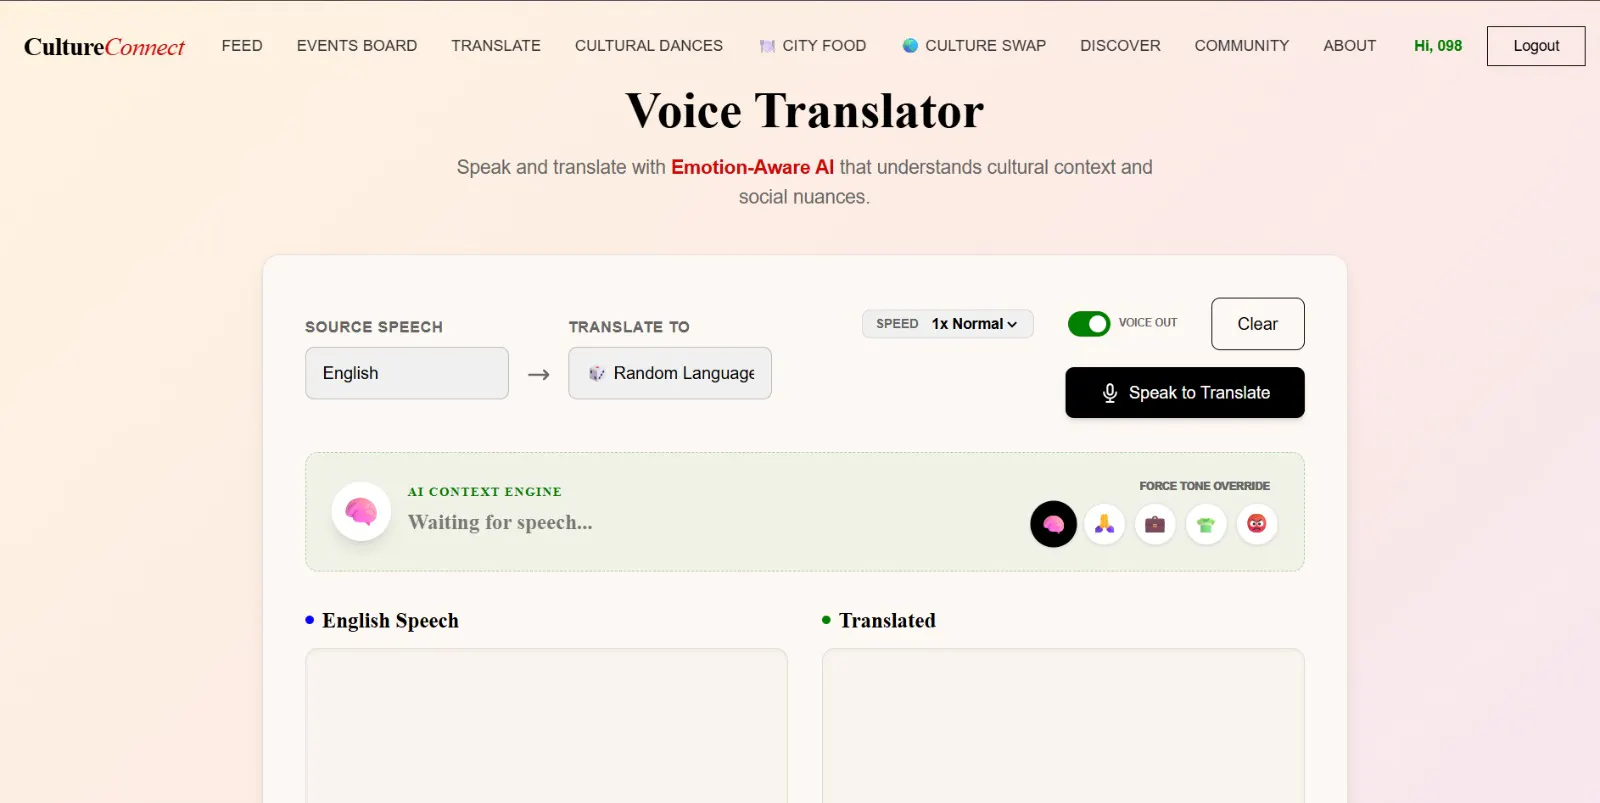Select the brain auto tone override
Viewport: 1600px width, 803px height.
1053,524
